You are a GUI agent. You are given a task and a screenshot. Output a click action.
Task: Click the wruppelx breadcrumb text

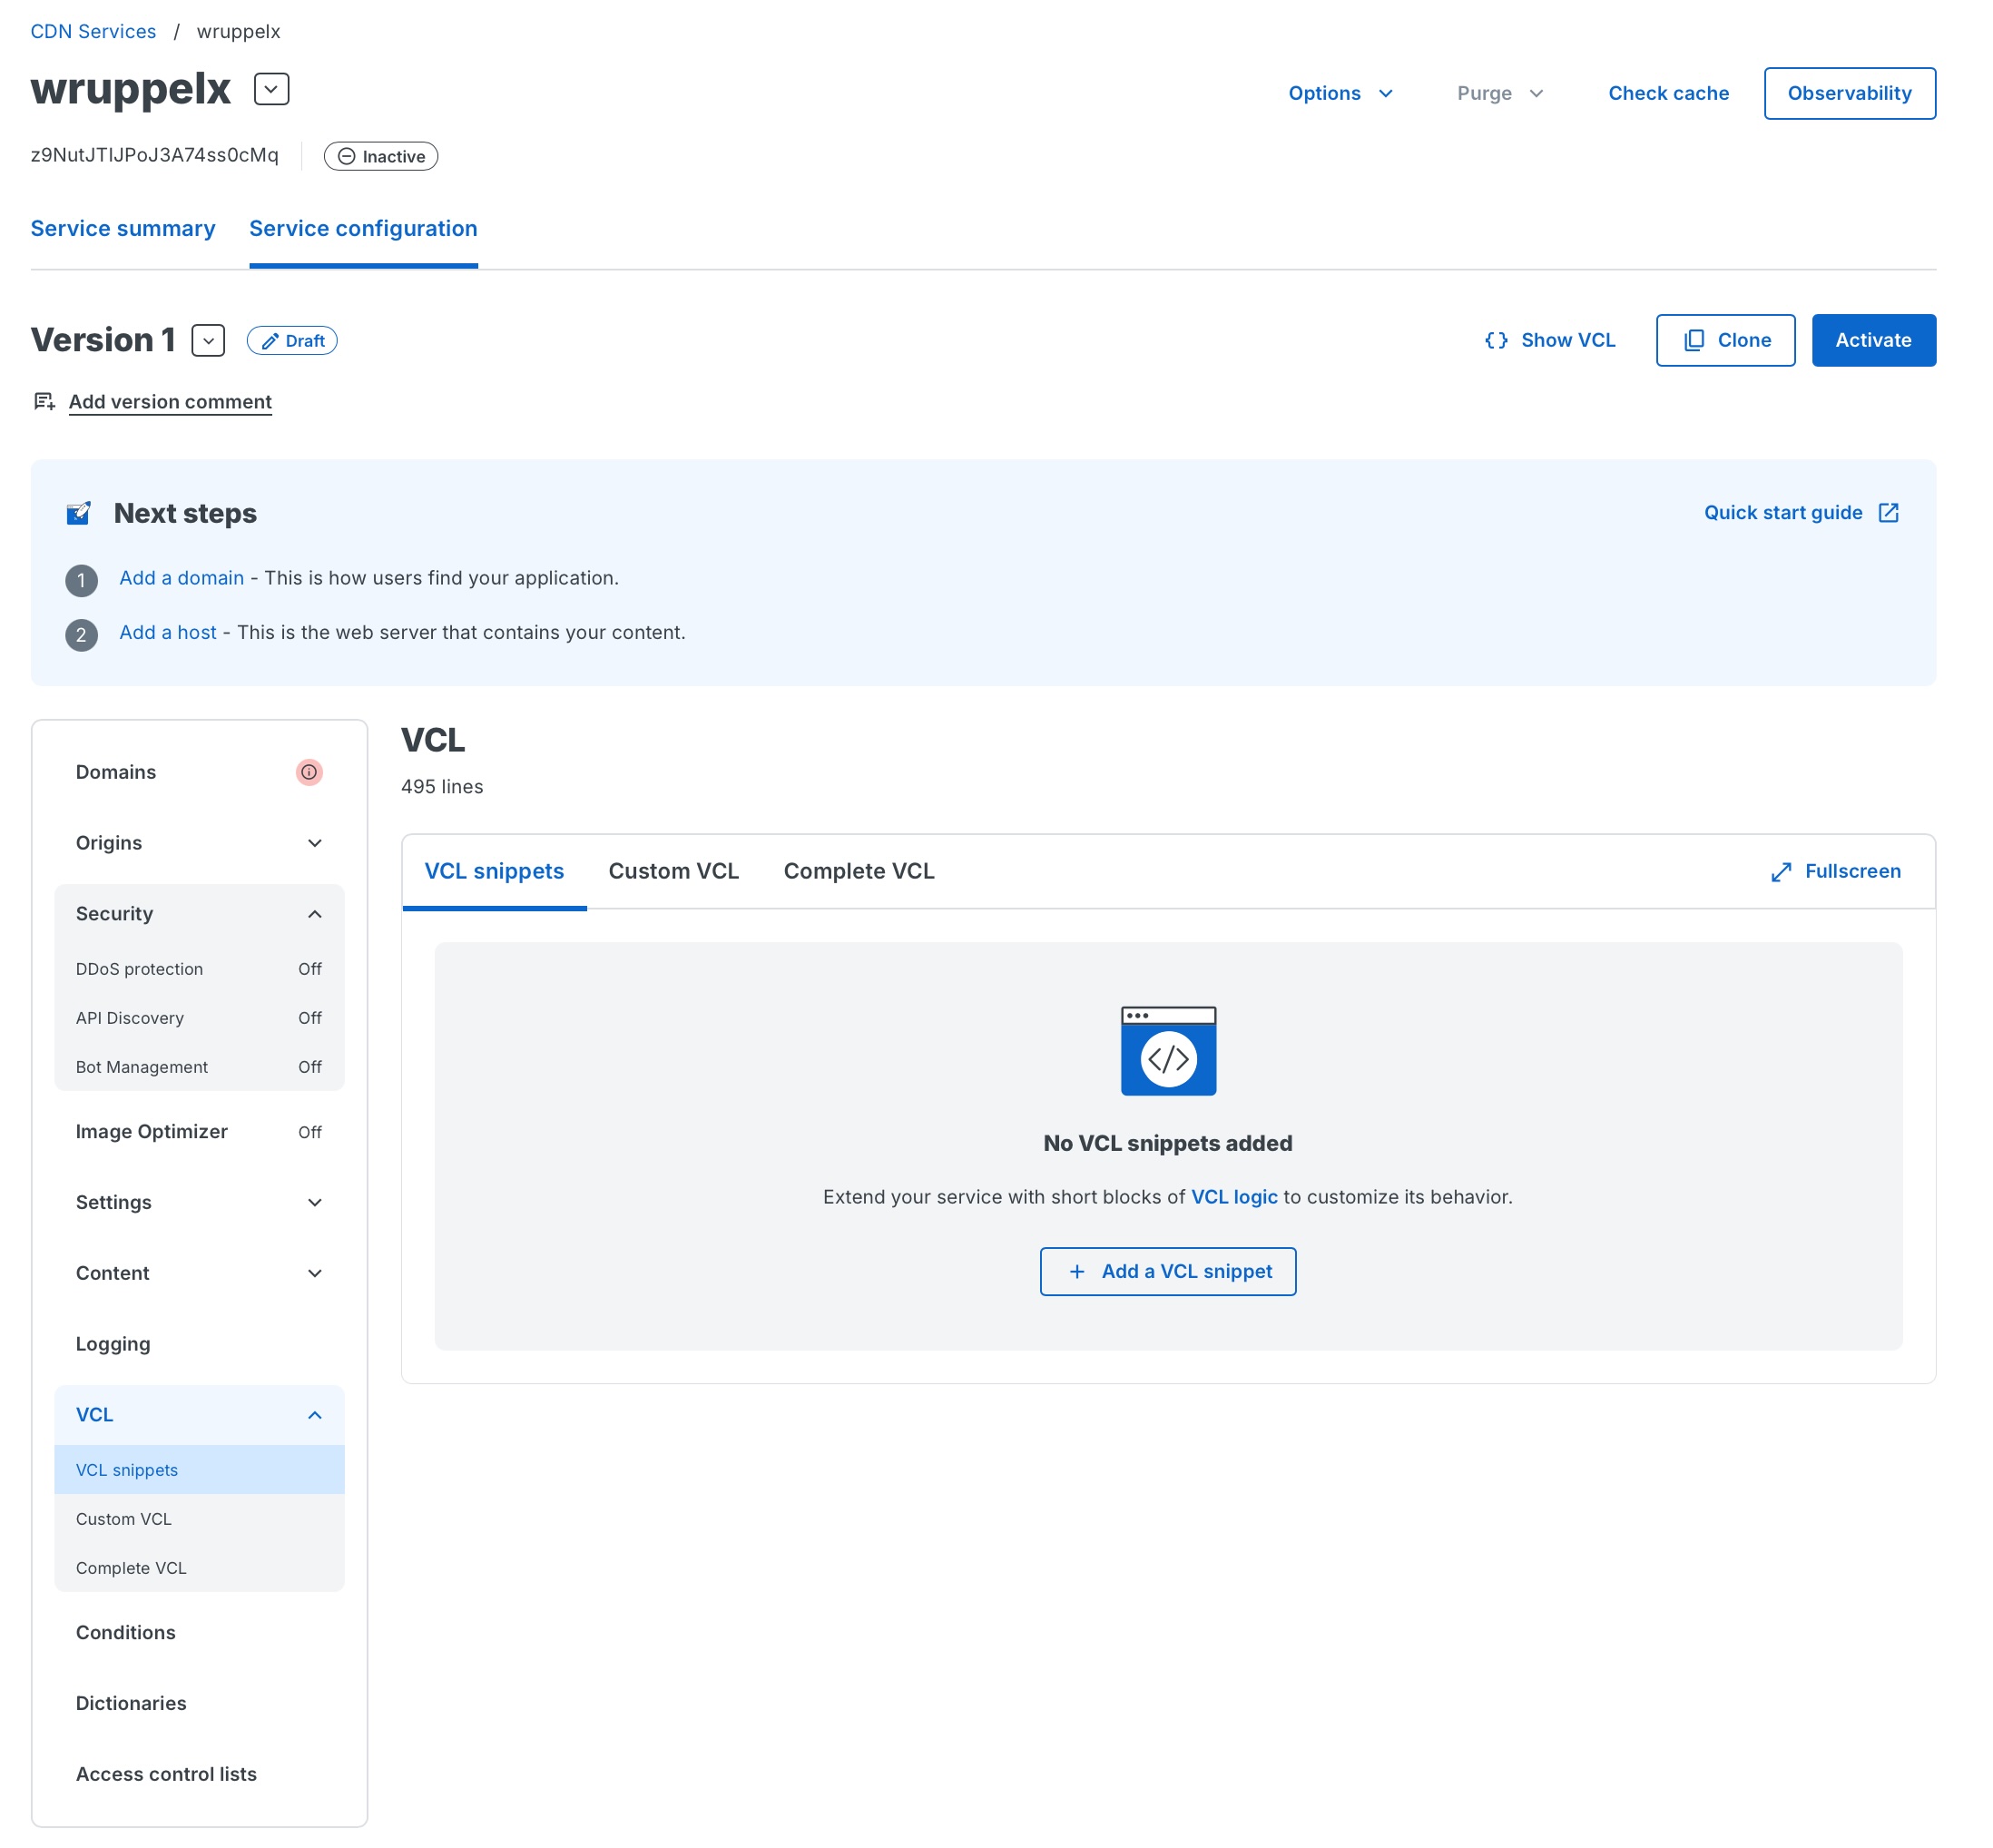(x=238, y=31)
